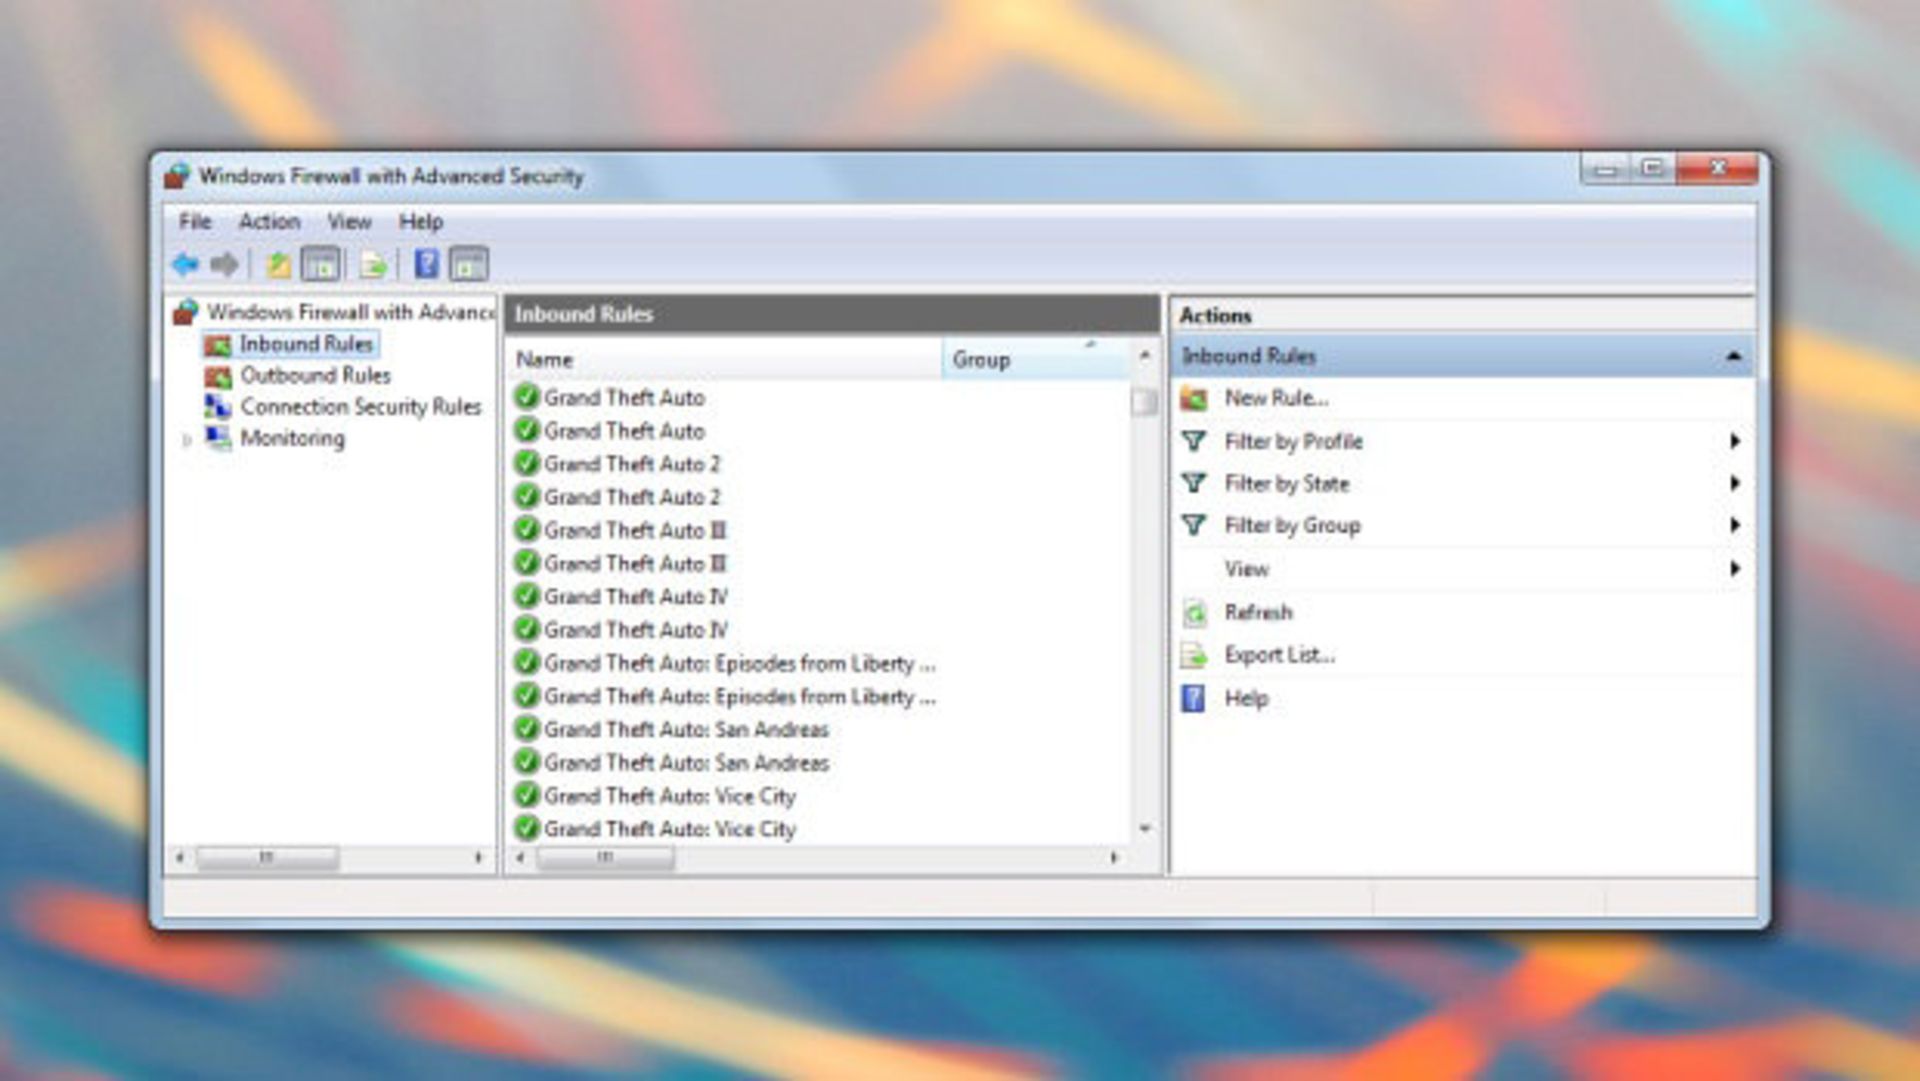
Task: Select the last Vice City rule
Action: tap(669, 829)
